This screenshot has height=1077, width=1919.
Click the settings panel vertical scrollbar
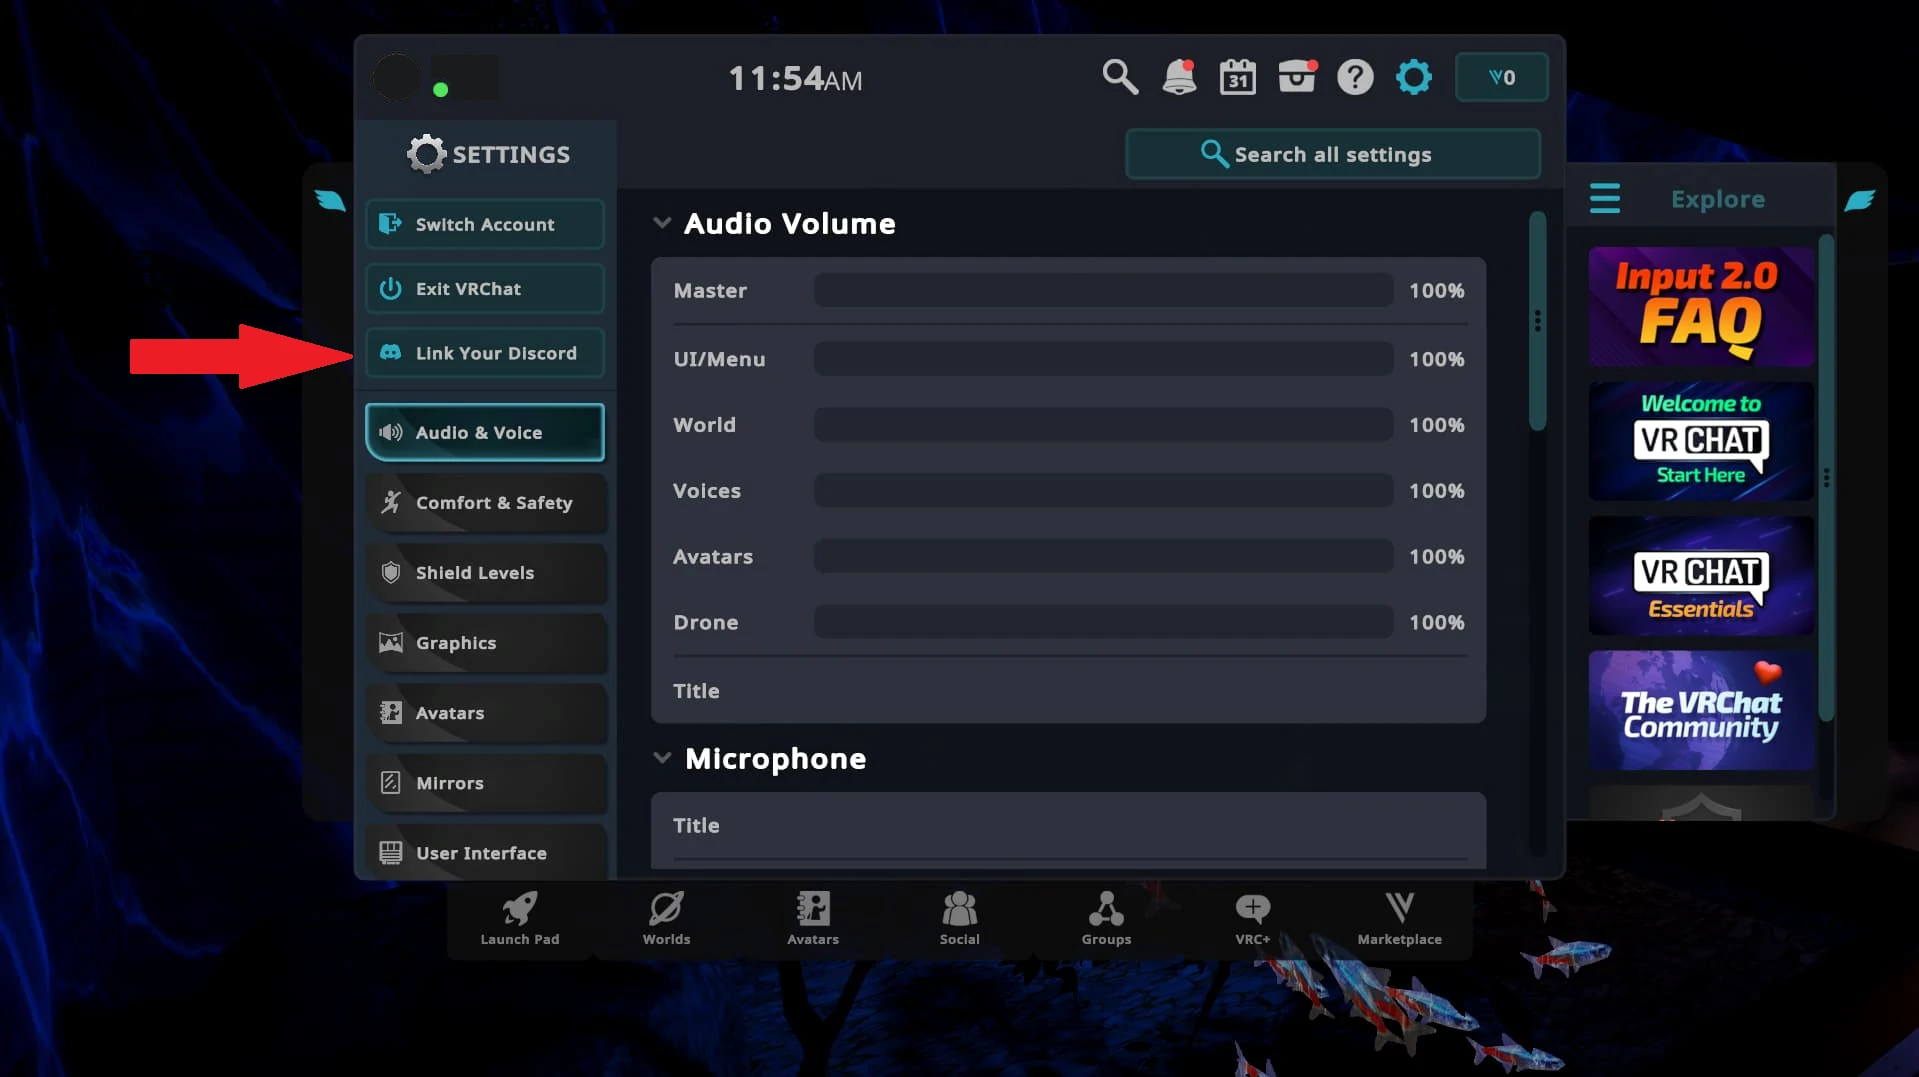click(1537, 321)
